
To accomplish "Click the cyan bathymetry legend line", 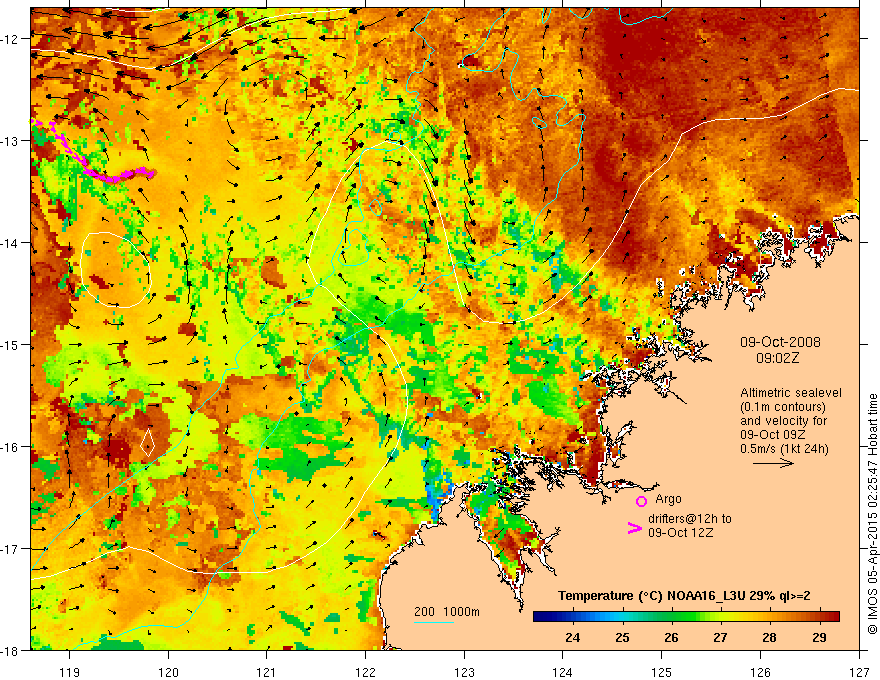I will [x=434, y=622].
